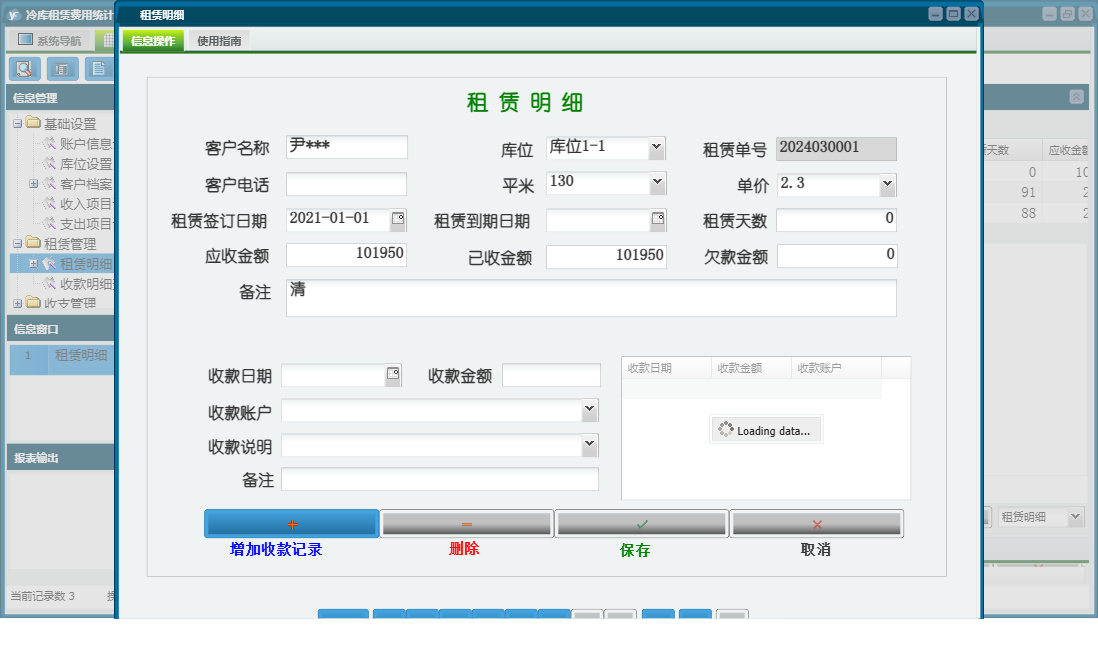This screenshot has width=1098, height=655.
Task: Click the 欠款金额 field
Action: (x=837, y=256)
